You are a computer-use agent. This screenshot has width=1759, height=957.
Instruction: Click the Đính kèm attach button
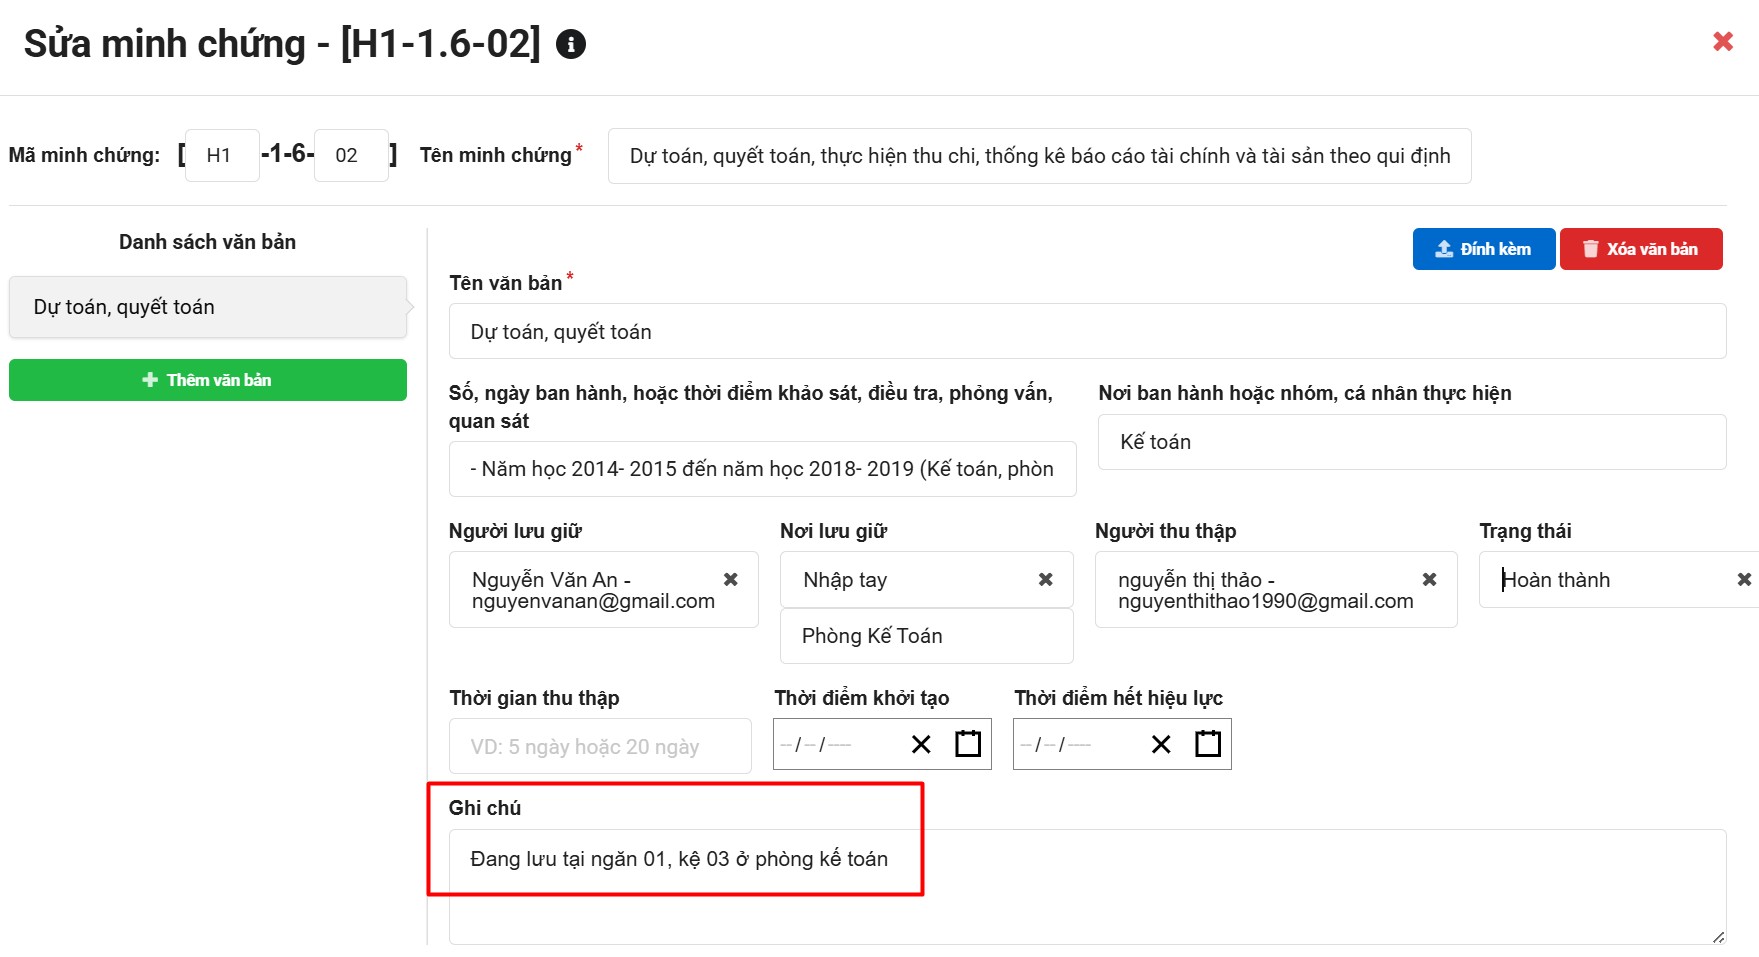click(1483, 249)
